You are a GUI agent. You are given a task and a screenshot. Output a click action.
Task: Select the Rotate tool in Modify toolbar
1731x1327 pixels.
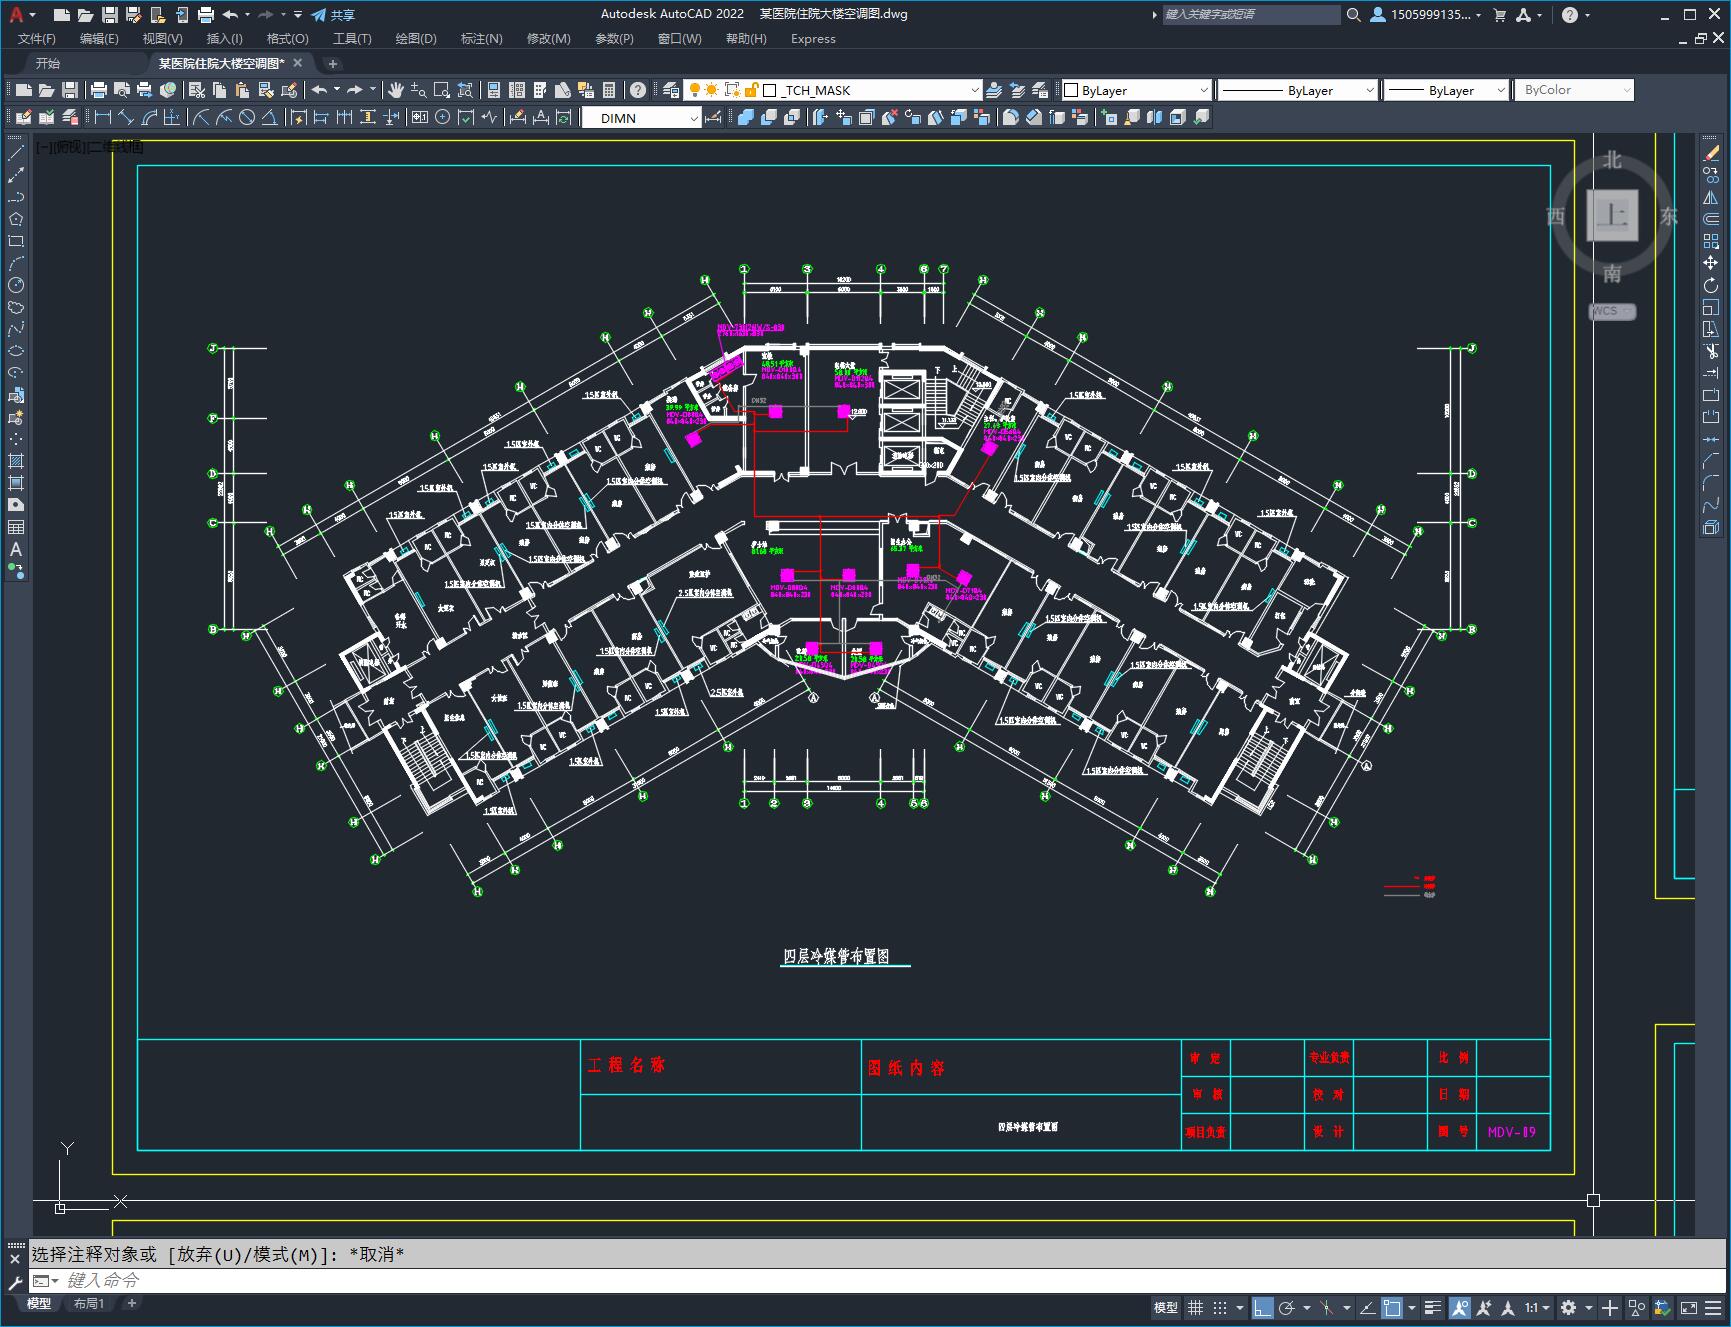1711,285
